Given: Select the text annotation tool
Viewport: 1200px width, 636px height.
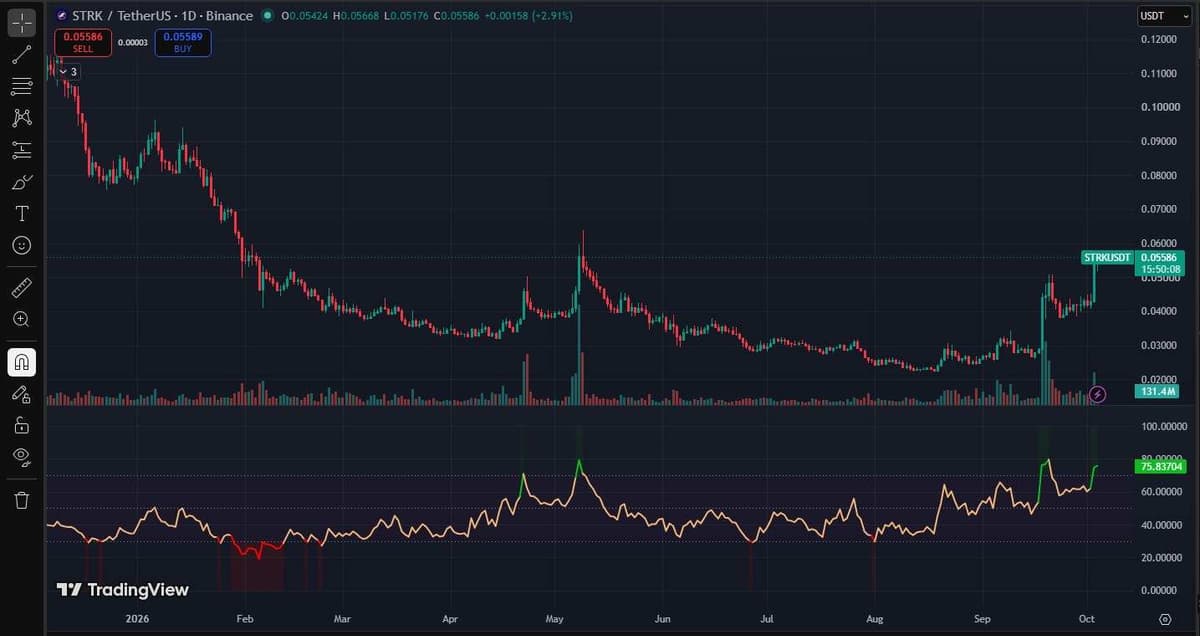Looking at the screenshot, I should coord(22,213).
